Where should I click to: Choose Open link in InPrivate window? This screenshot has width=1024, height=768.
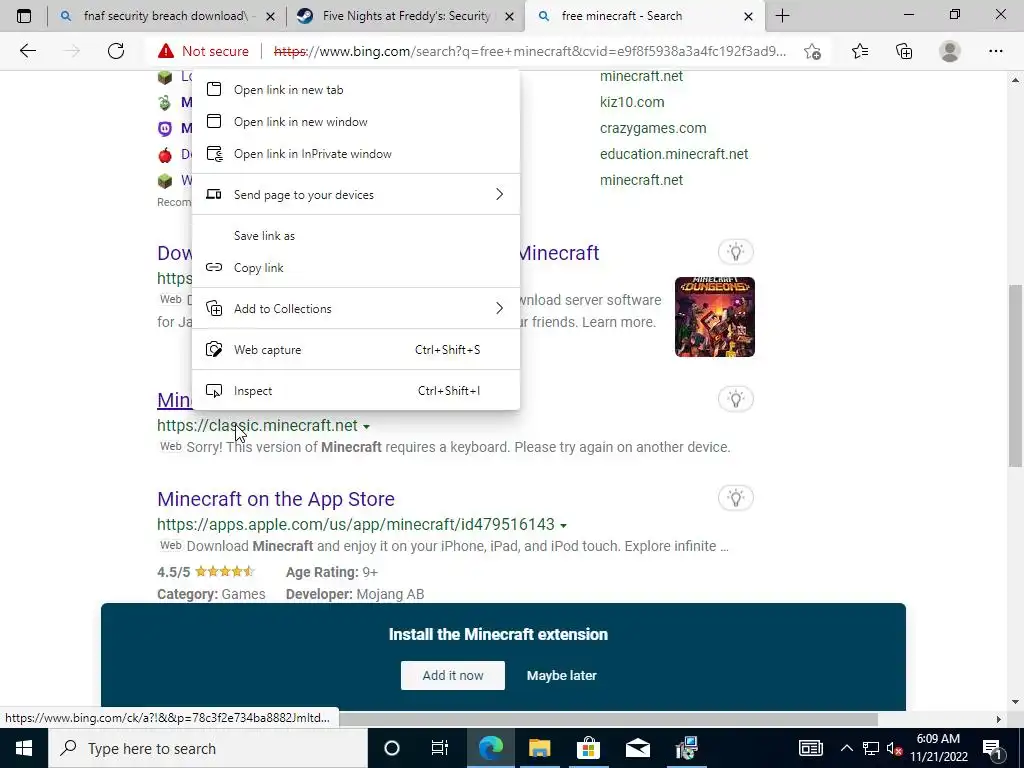click(356, 154)
